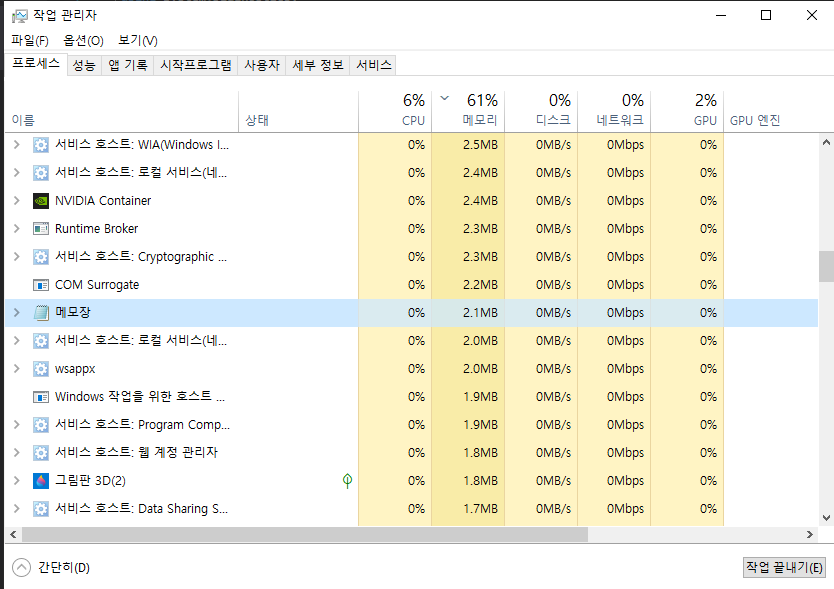Sort by the GPU 엔진 column header

[771, 111]
